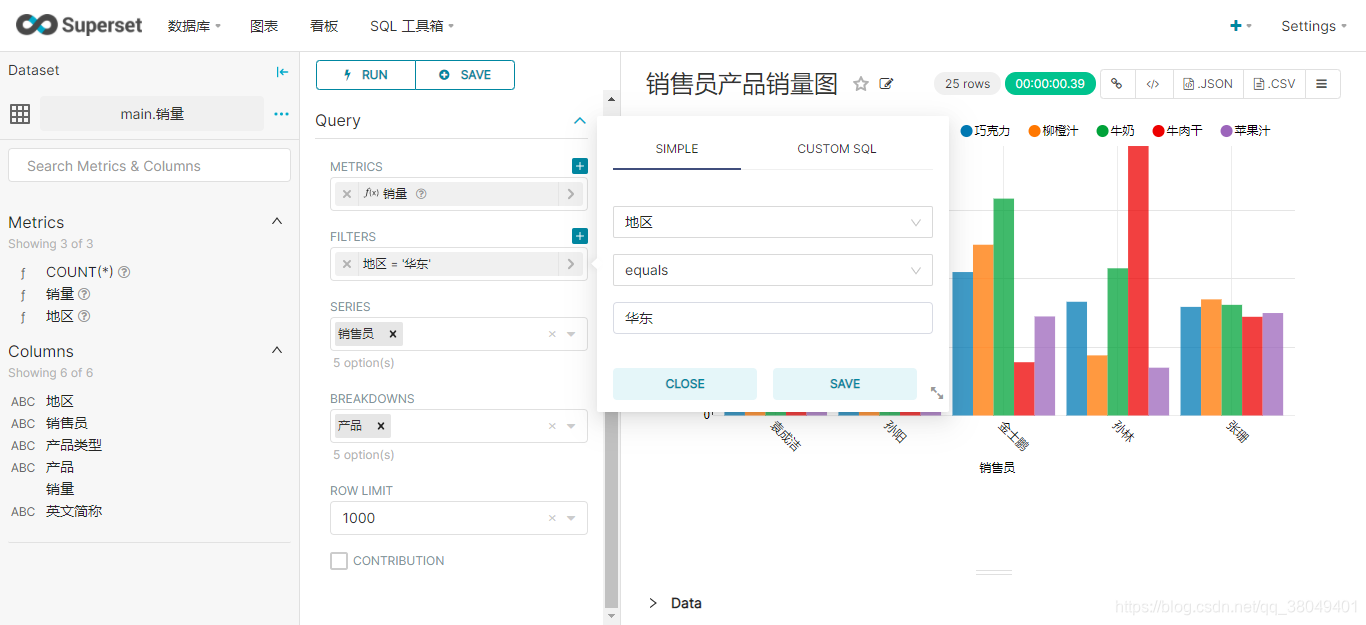Image resolution: width=1366 pixels, height=625 pixels.
Task: Clear the BREAKDOWNS field with its x
Action: point(552,426)
